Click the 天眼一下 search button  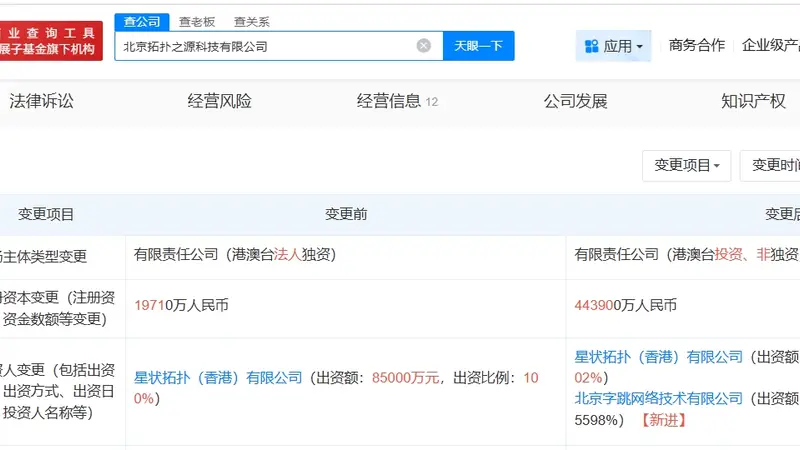pos(479,46)
